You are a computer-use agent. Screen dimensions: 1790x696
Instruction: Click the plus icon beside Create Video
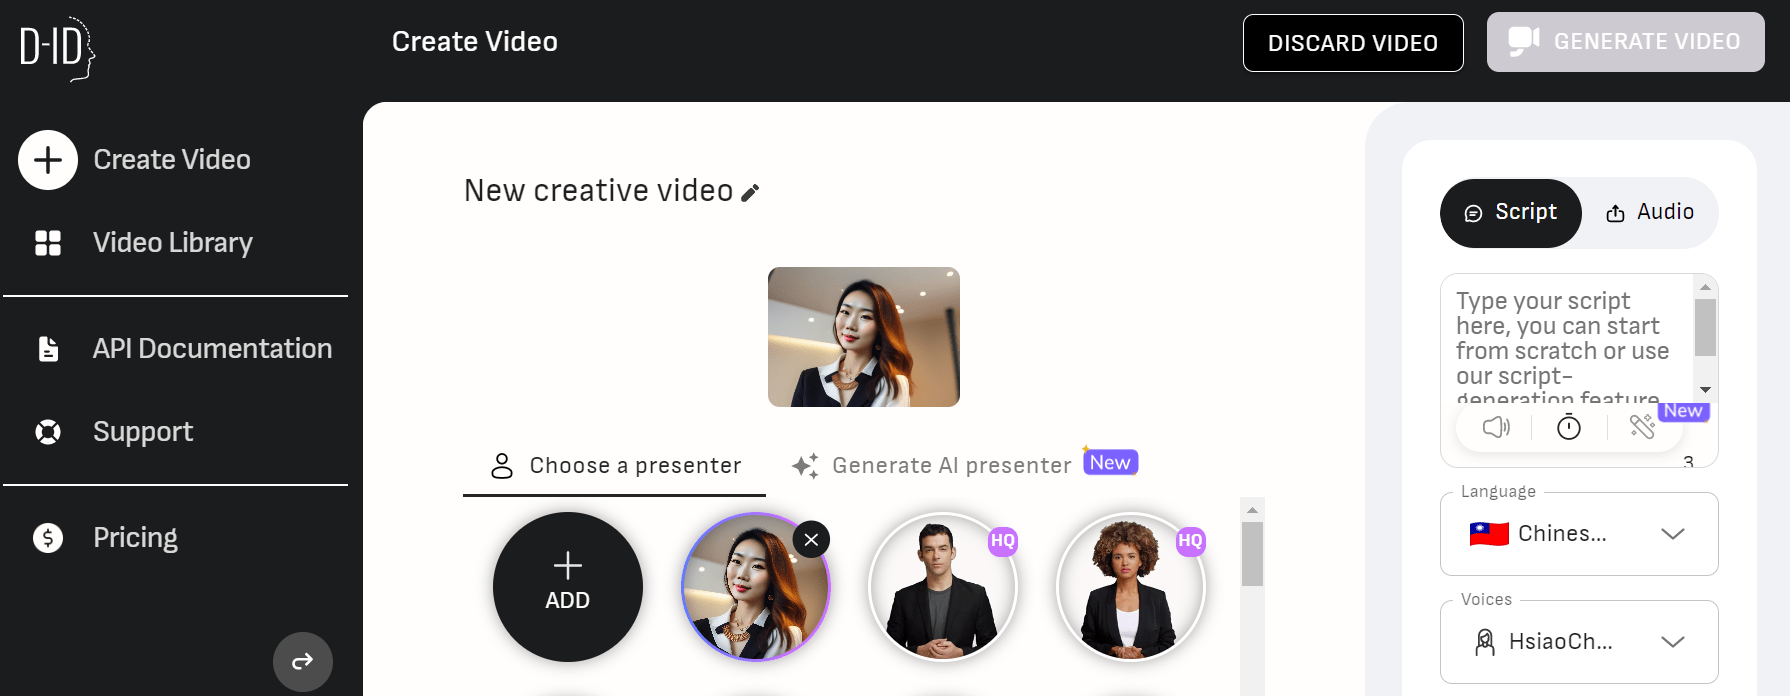(x=48, y=160)
